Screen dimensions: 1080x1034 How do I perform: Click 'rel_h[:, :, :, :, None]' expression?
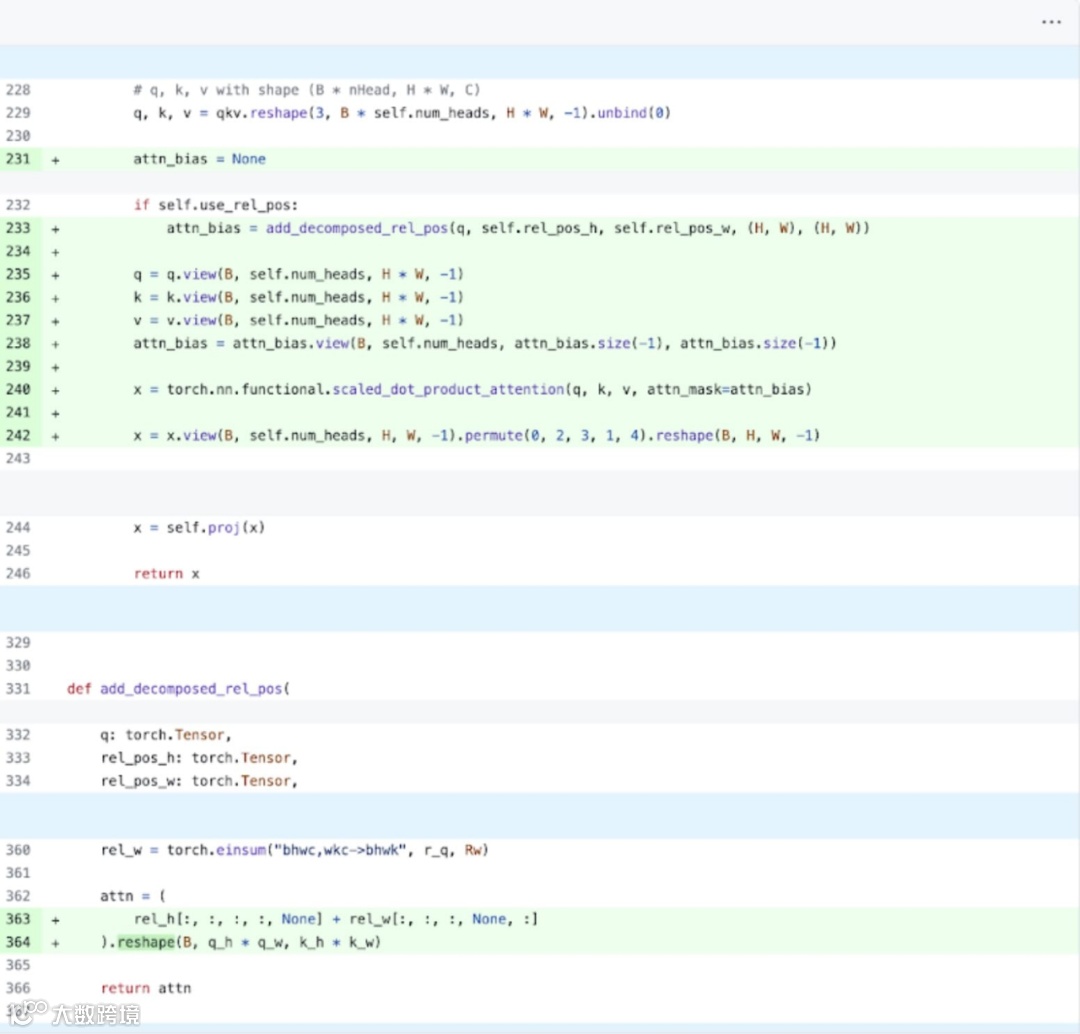(228, 919)
